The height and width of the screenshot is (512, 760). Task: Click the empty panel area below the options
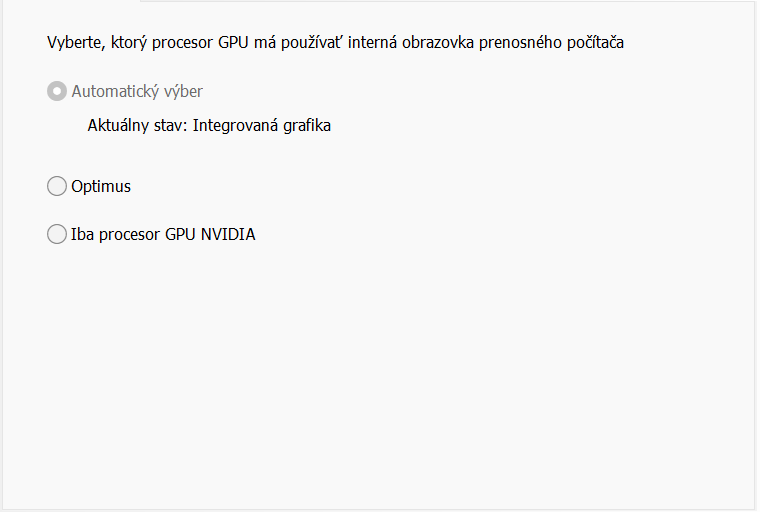(380, 380)
